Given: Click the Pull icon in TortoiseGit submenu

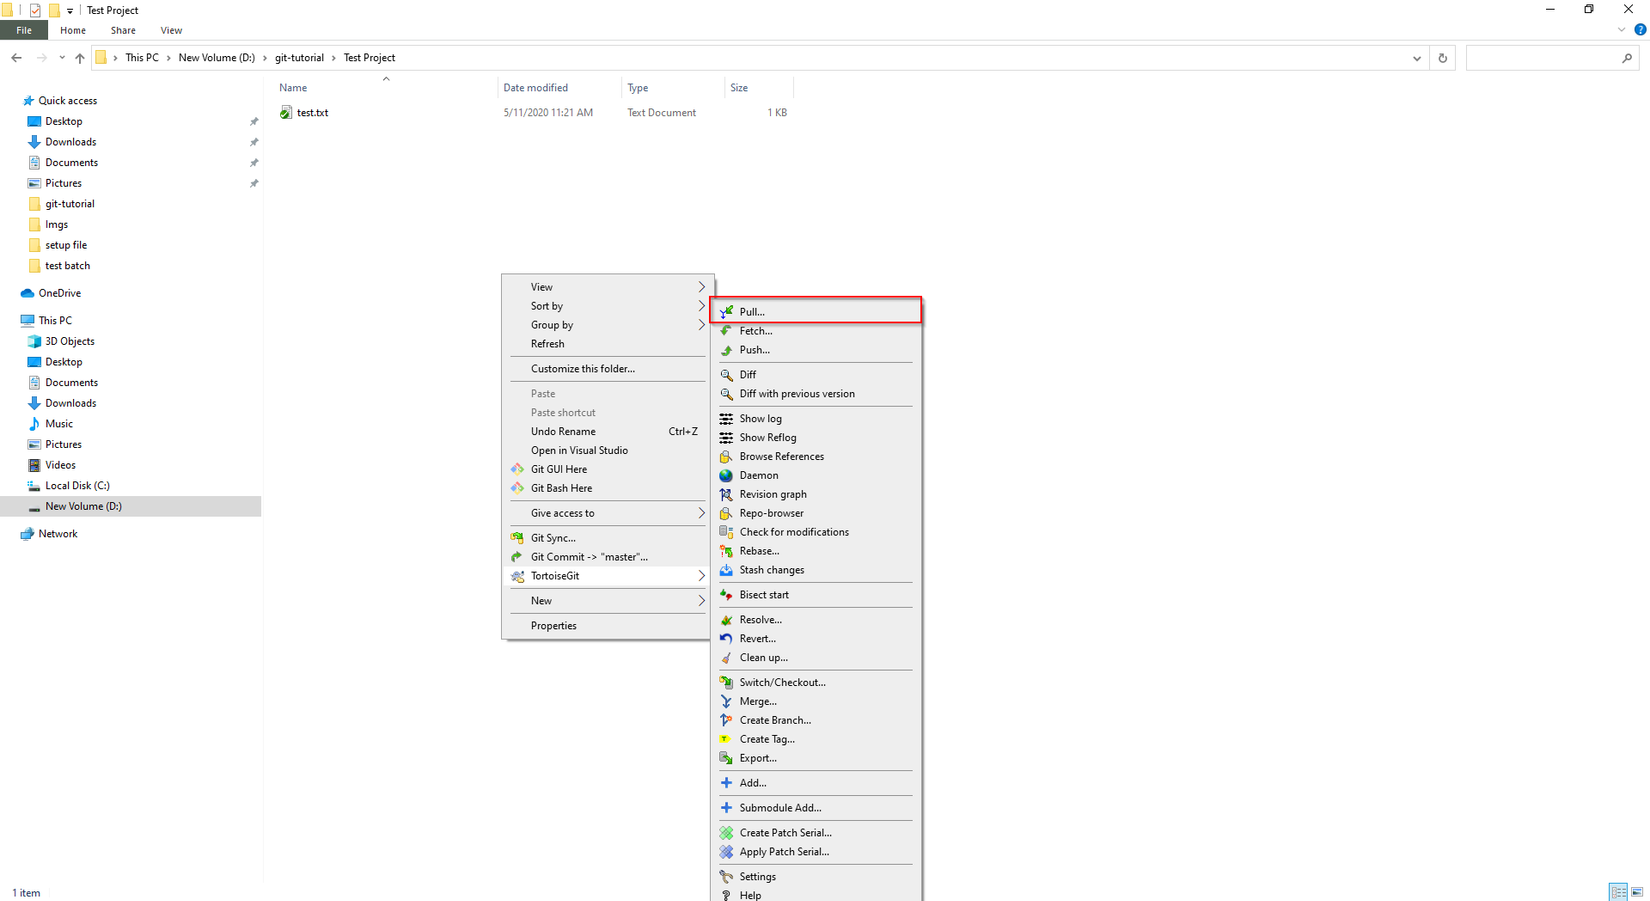Looking at the screenshot, I should [x=727, y=312].
